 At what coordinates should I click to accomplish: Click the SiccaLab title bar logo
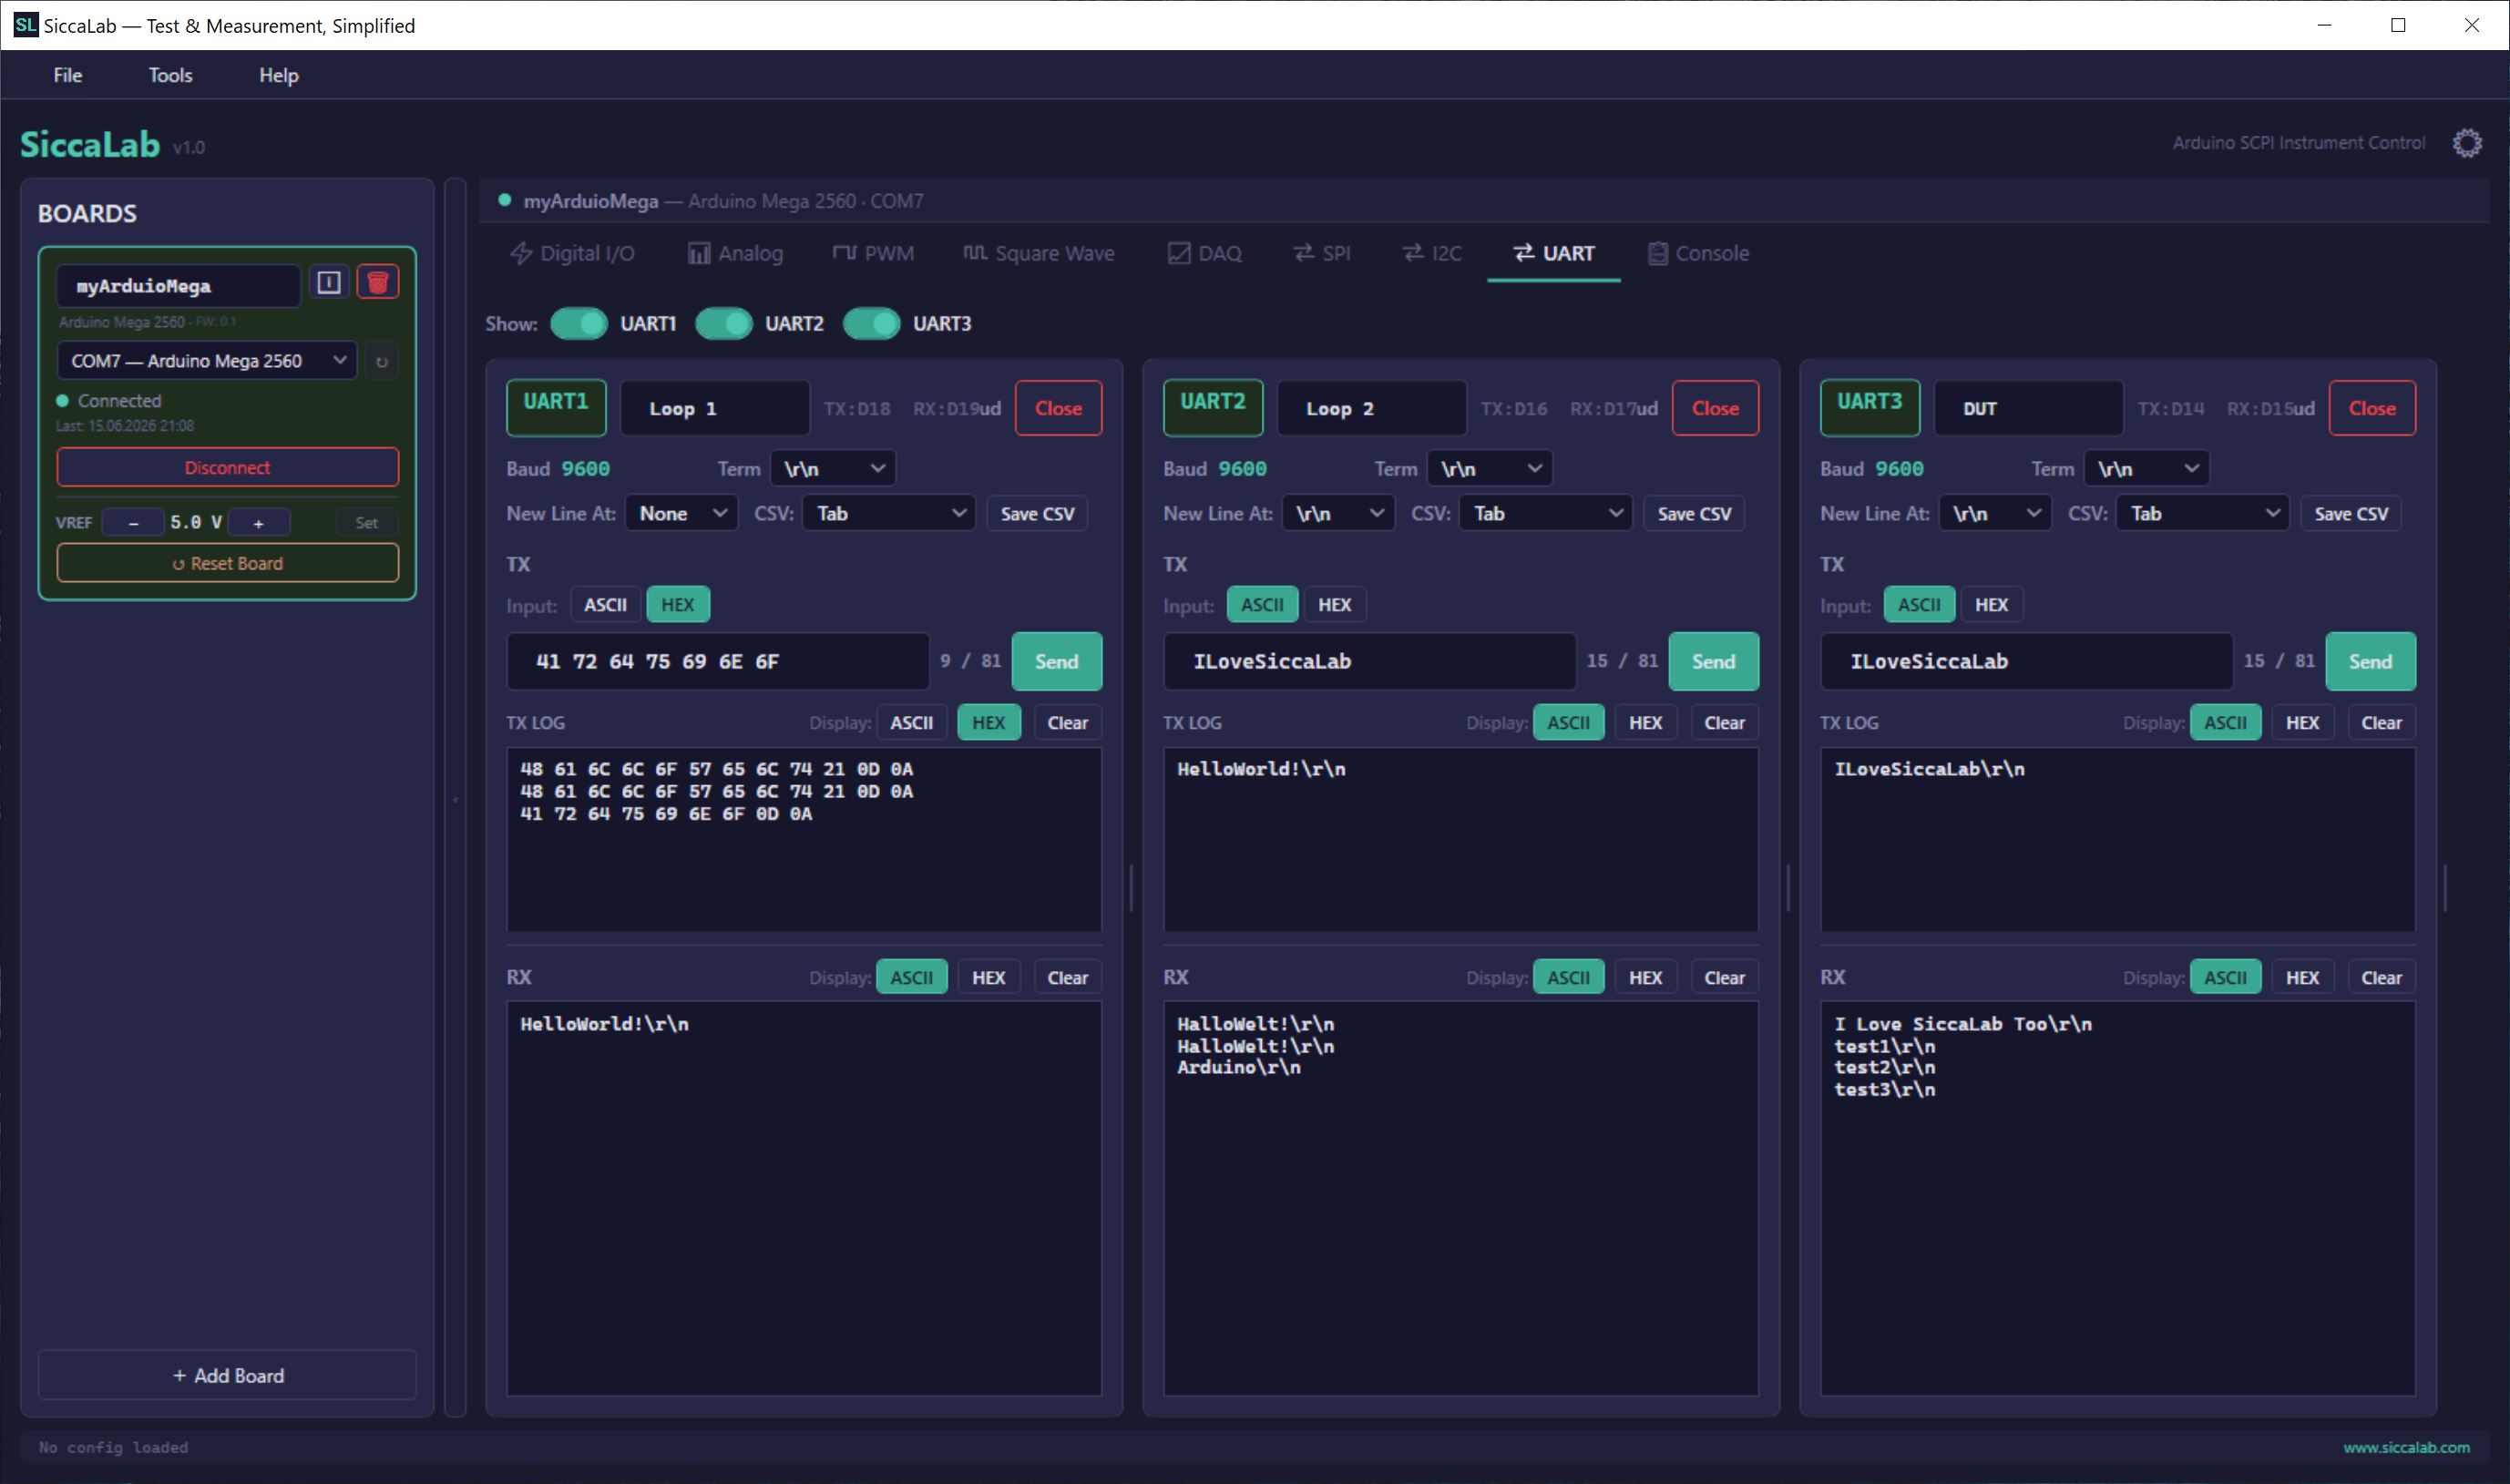click(x=25, y=24)
